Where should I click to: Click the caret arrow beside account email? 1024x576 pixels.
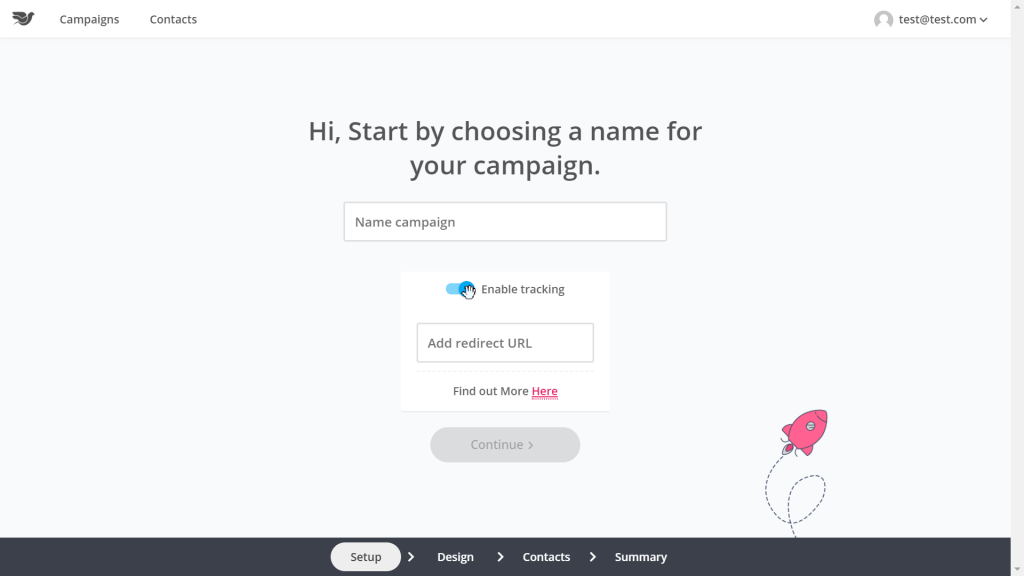click(984, 20)
